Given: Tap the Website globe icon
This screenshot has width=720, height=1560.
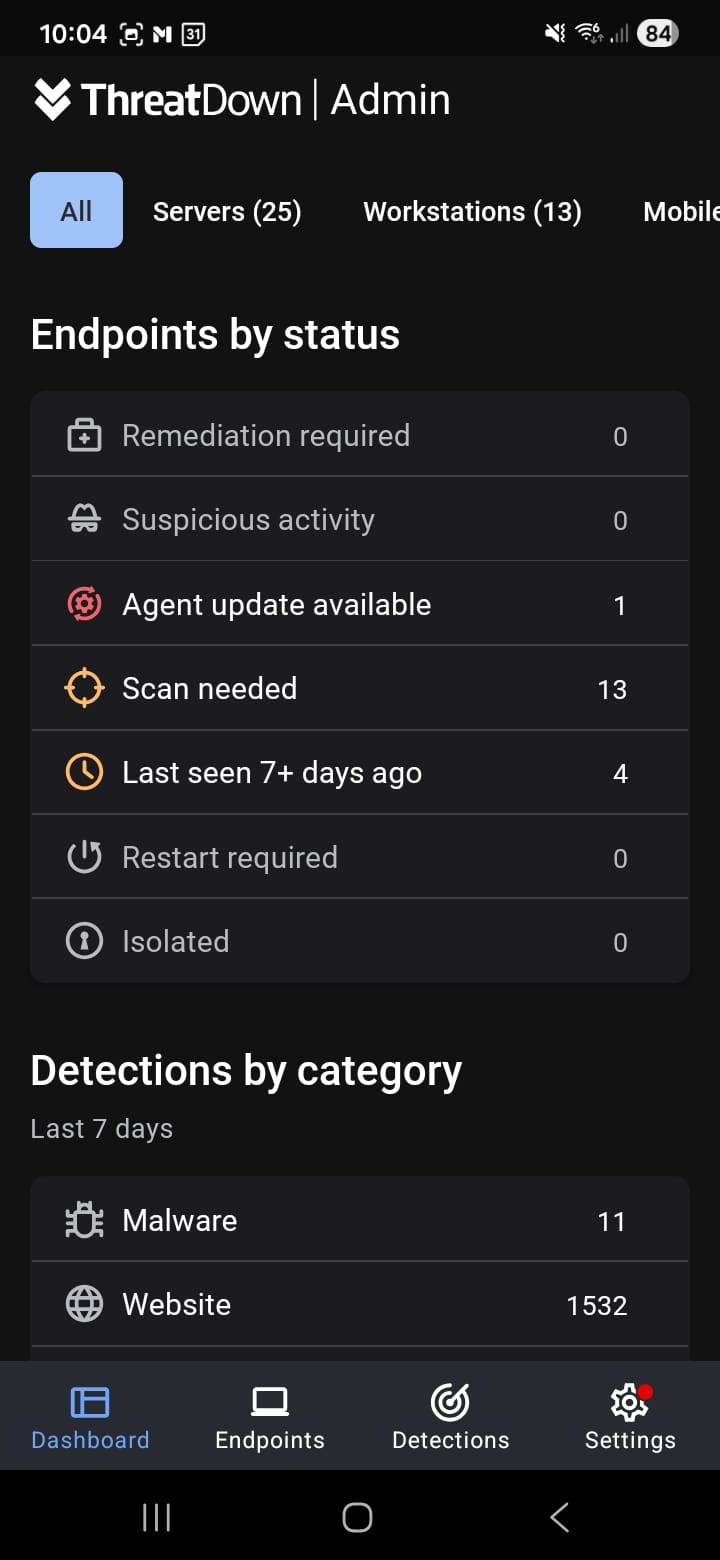Looking at the screenshot, I should pyautogui.click(x=84, y=1305).
